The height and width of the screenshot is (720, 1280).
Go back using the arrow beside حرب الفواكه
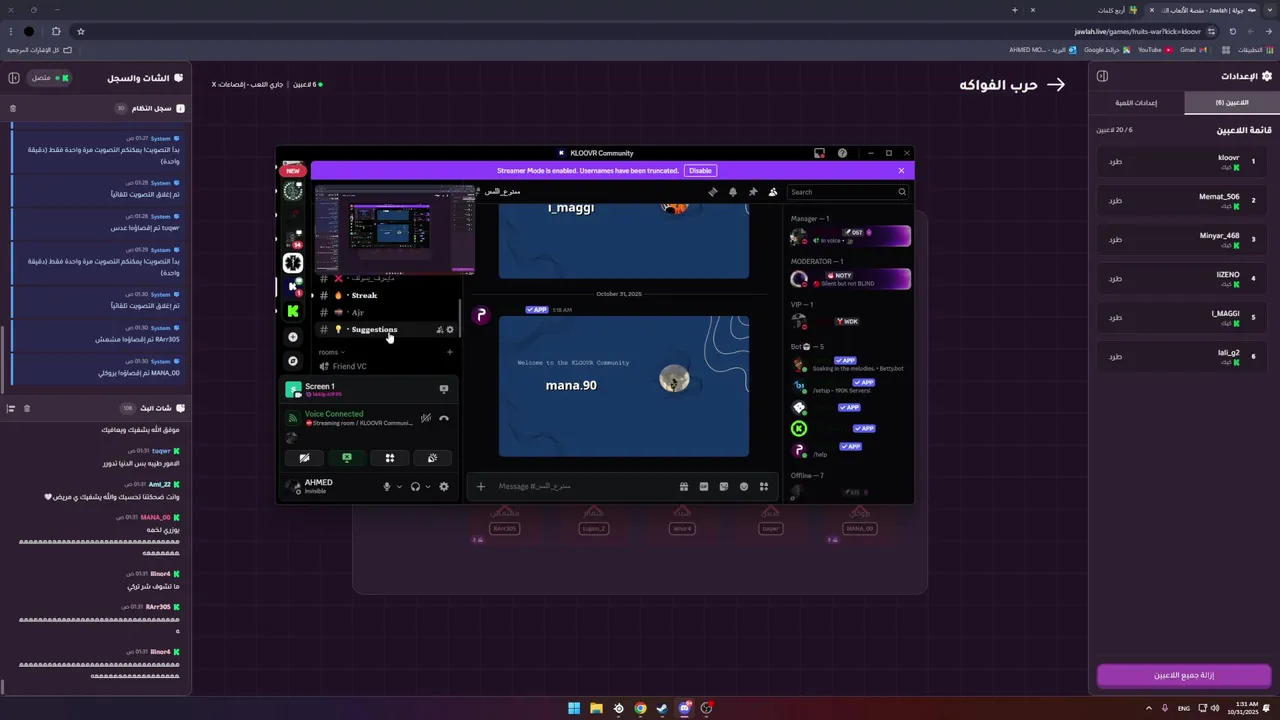coord(1056,85)
